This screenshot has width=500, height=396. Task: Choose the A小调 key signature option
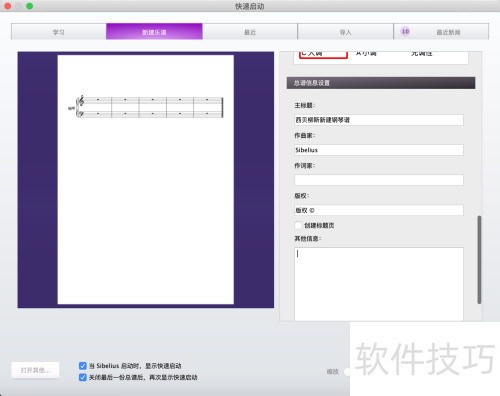tap(366, 53)
